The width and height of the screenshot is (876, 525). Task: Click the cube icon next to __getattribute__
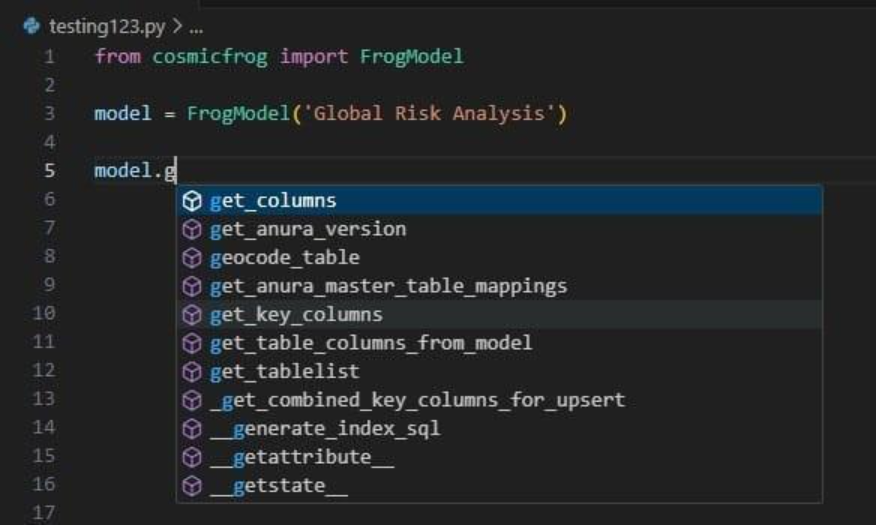pos(193,458)
